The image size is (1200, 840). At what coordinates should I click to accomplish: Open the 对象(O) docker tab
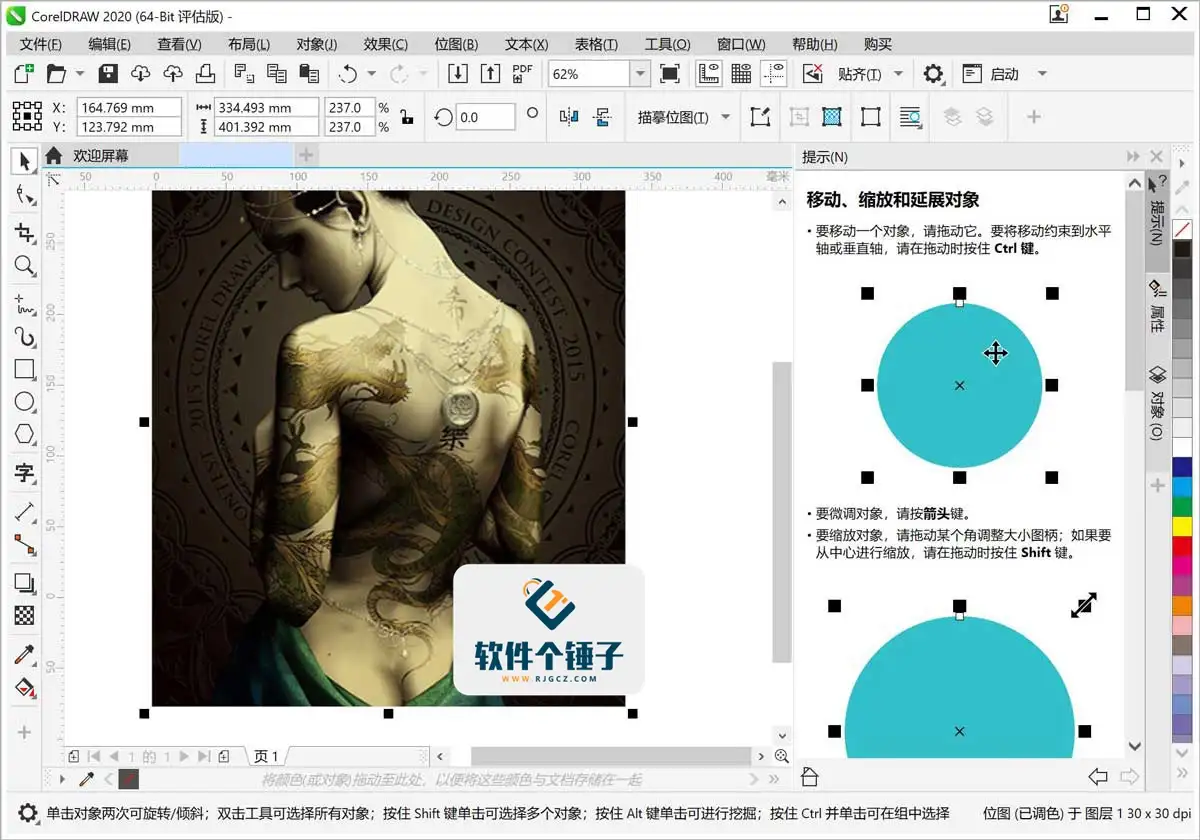1157,402
